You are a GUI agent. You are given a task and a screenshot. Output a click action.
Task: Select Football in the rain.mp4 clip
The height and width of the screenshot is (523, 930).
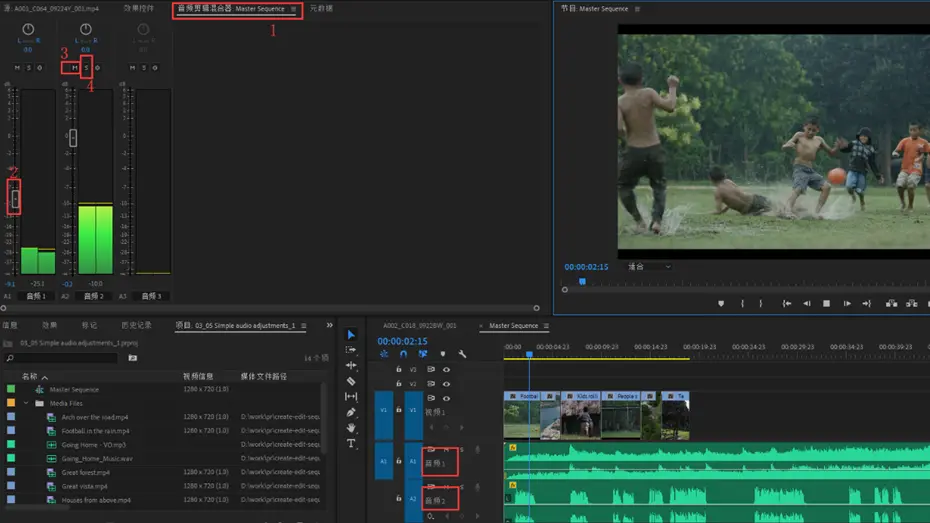[x=95, y=431]
